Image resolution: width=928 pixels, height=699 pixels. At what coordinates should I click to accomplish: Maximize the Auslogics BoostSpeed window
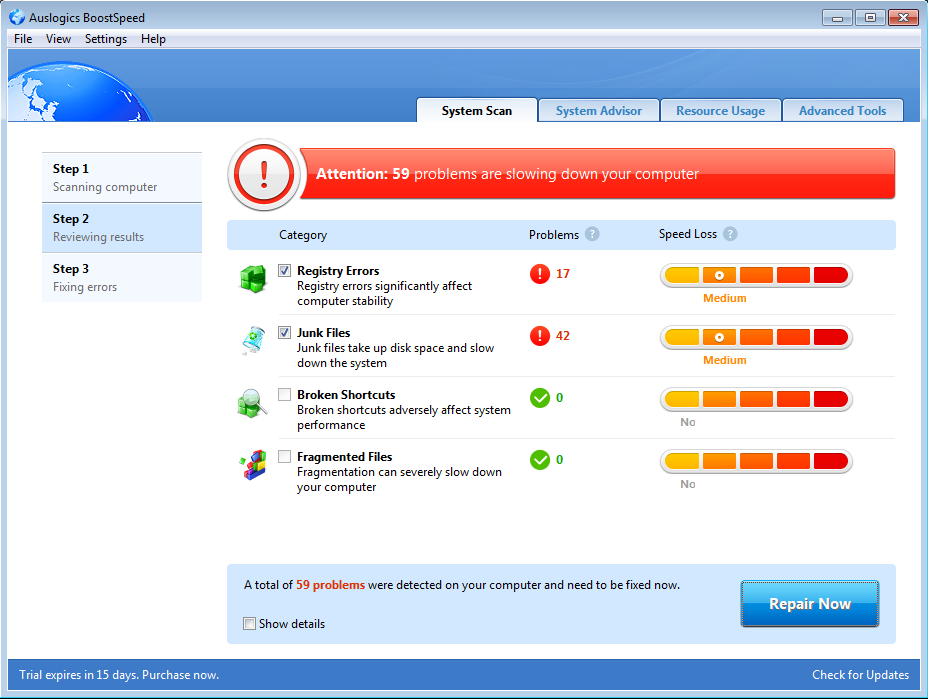click(x=870, y=18)
